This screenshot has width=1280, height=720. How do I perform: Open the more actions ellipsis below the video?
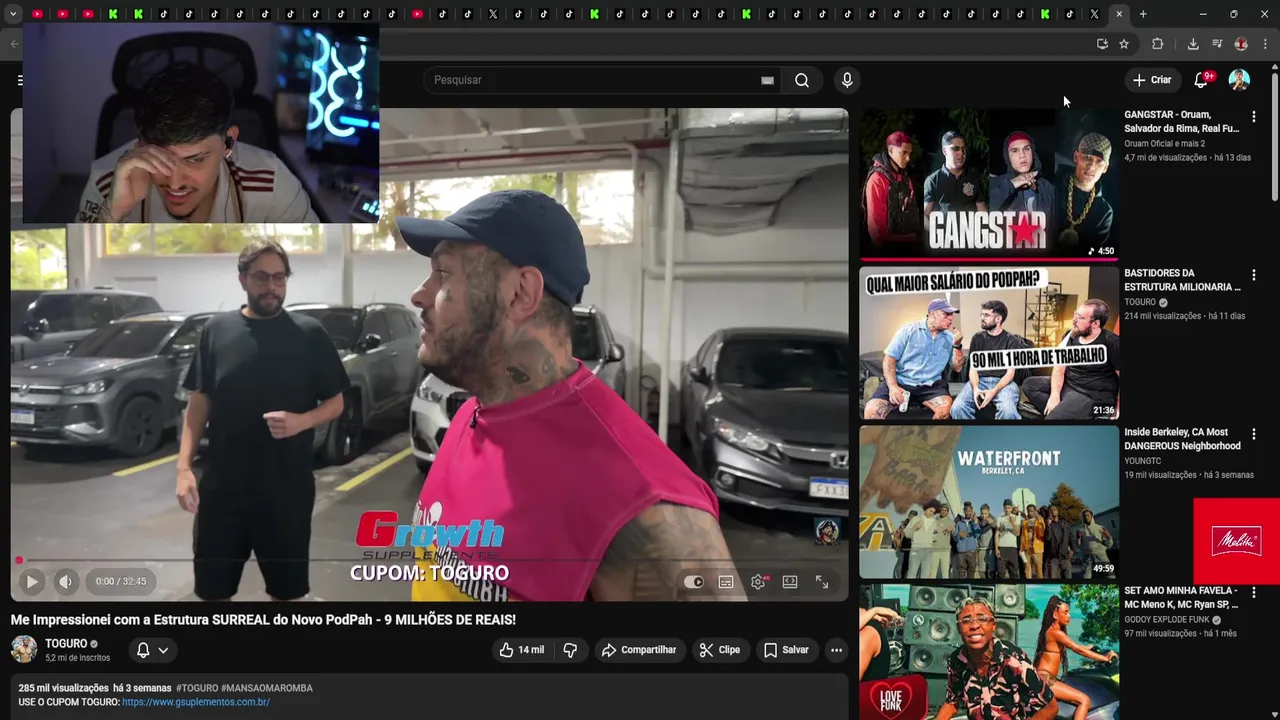click(836, 650)
